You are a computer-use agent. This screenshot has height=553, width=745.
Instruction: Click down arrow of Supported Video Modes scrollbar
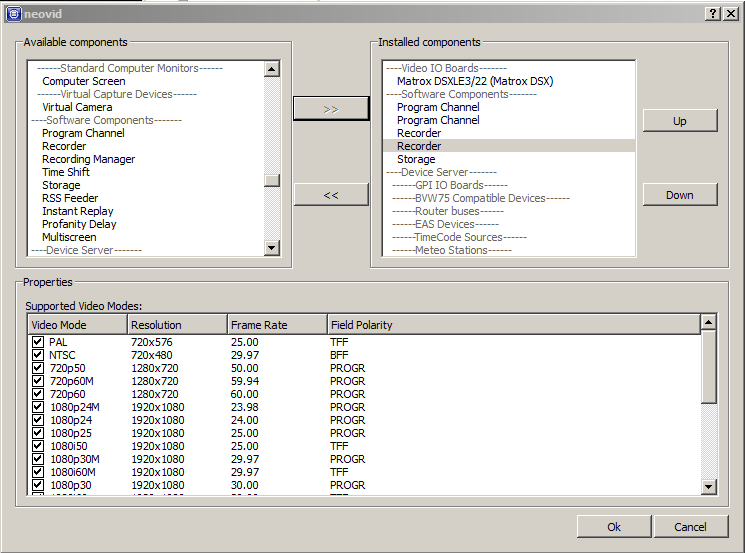[x=708, y=486]
